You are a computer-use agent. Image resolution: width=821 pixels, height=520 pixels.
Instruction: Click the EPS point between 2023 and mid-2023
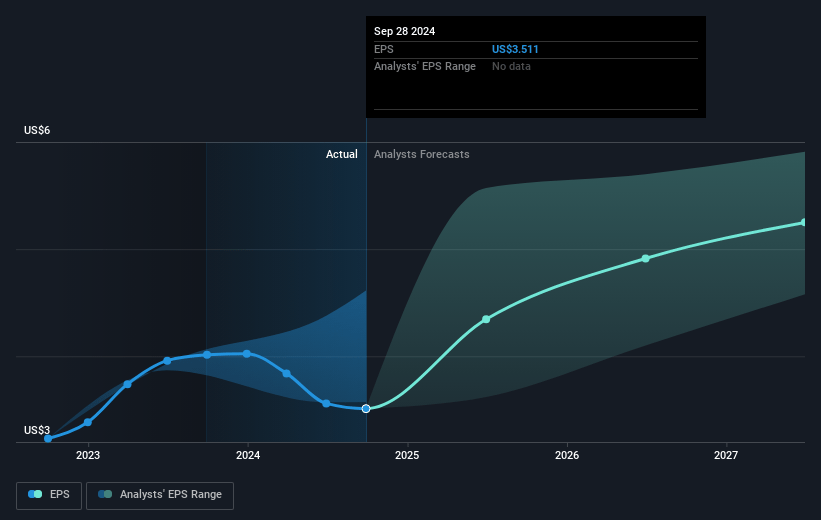(127, 384)
